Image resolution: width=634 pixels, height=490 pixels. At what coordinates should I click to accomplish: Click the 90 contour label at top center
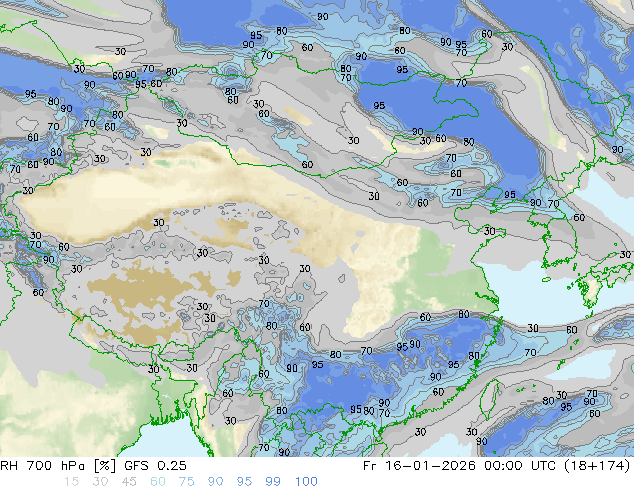coord(321,17)
